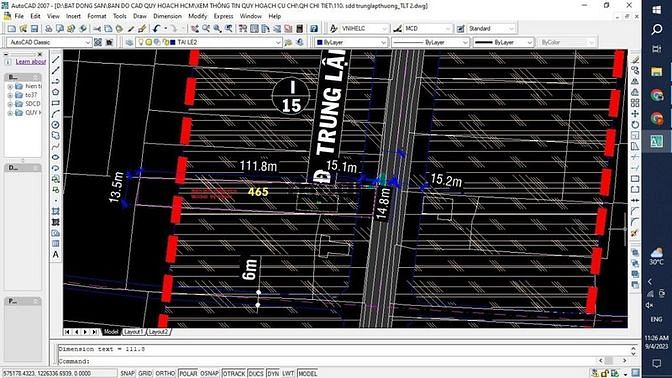Screen dimensions: 672x378
Task: Open the Dimension menu
Action: [x=168, y=16]
